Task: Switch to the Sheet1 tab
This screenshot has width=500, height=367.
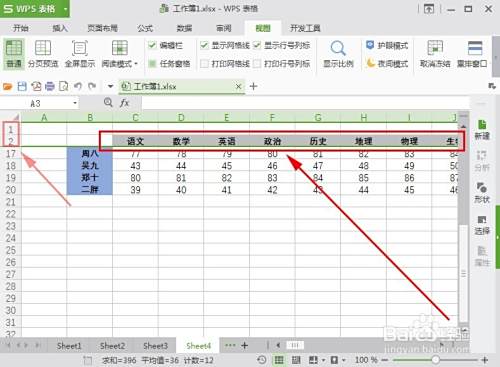Action: coord(69,346)
